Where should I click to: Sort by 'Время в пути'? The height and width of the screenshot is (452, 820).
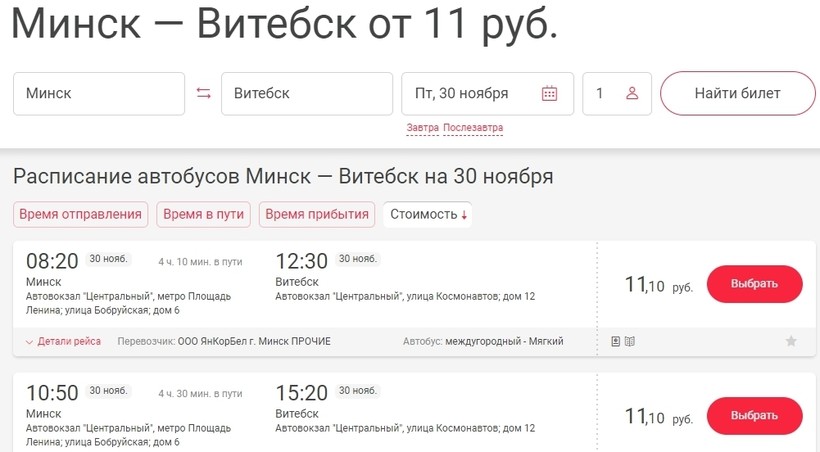(x=203, y=214)
